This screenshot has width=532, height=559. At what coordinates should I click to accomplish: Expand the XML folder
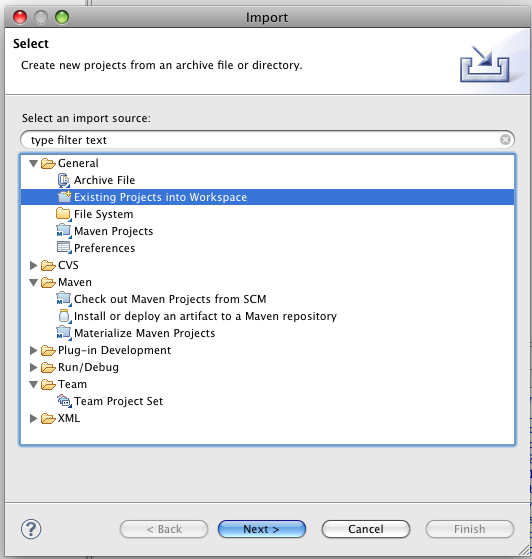[x=34, y=418]
